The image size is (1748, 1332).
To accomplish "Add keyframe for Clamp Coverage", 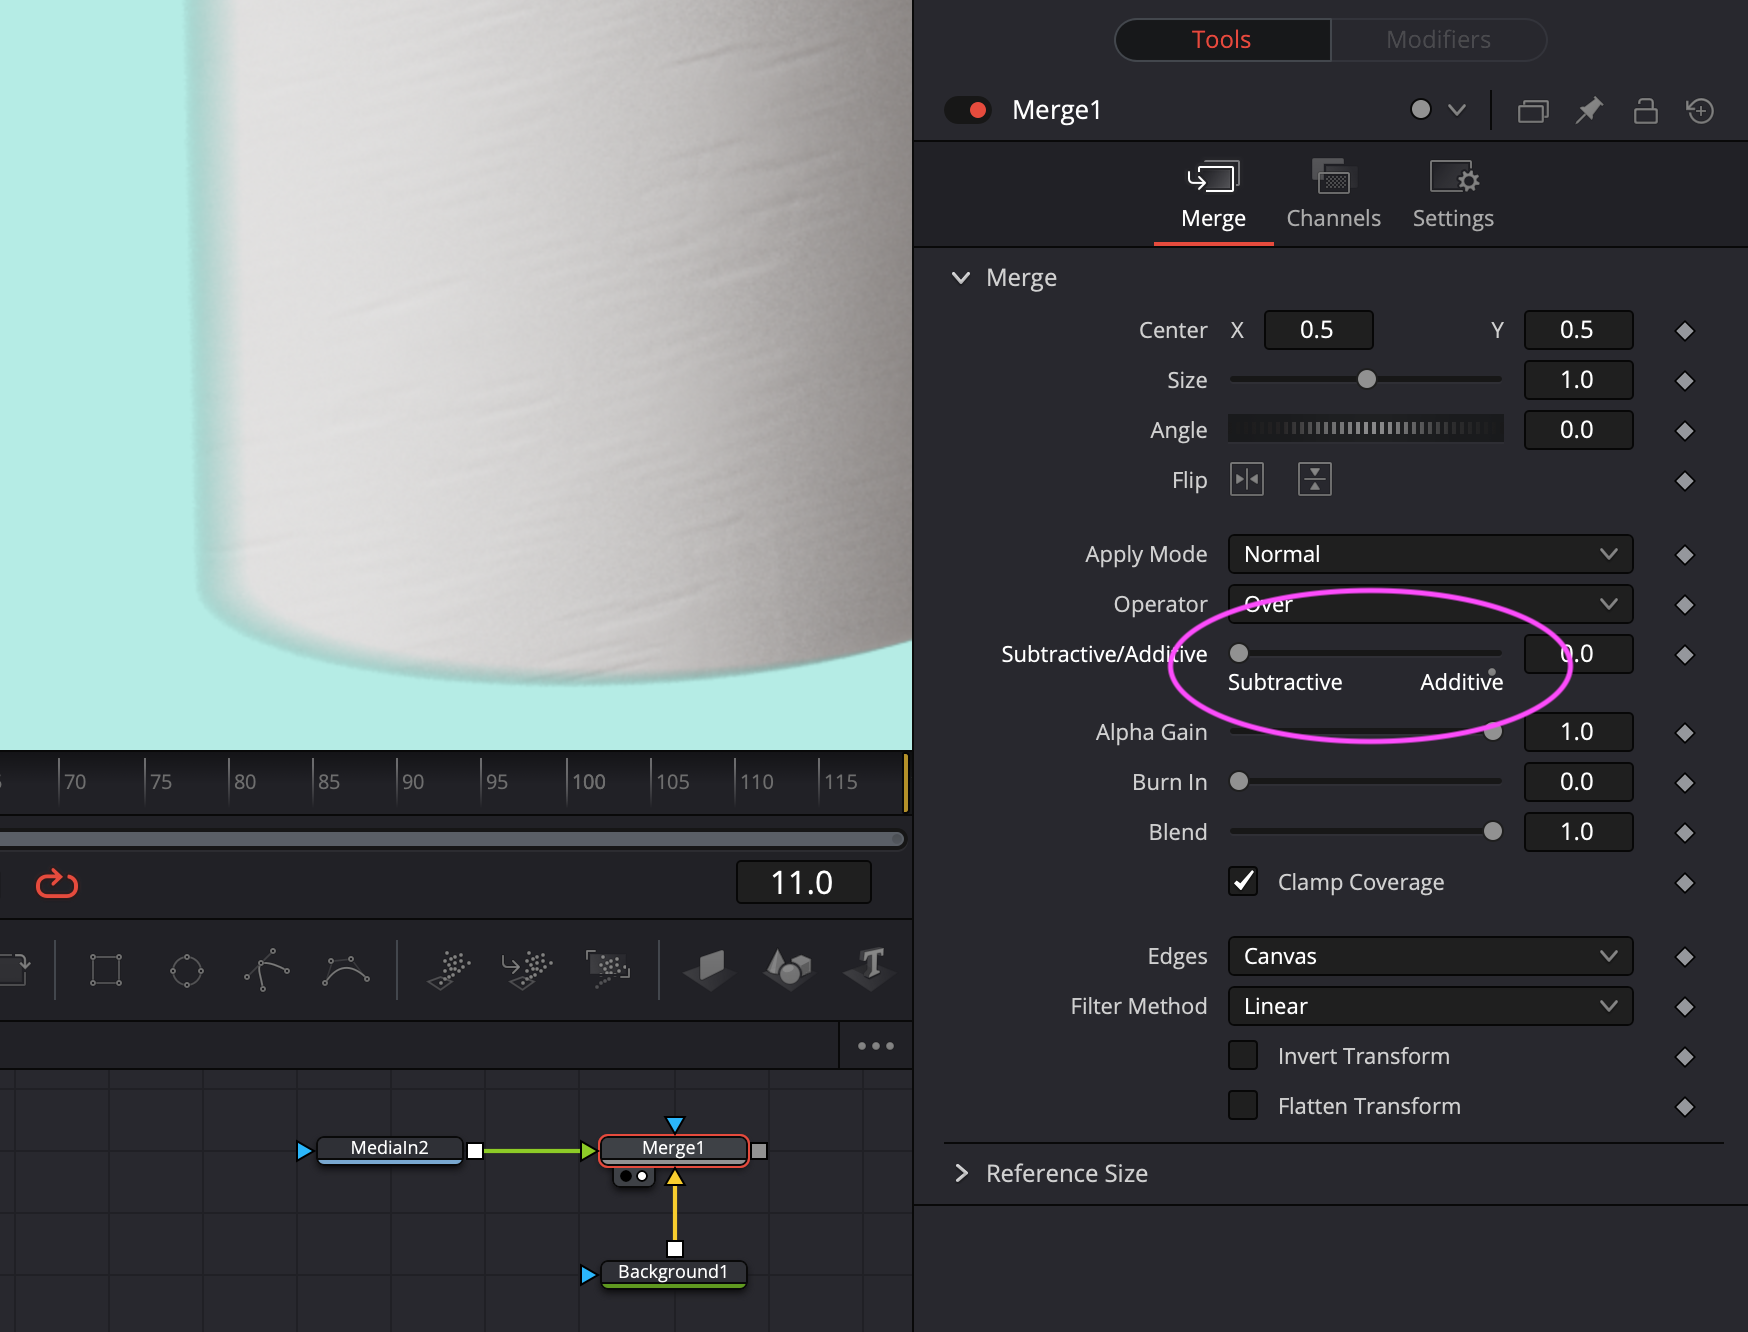I will (x=1685, y=883).
